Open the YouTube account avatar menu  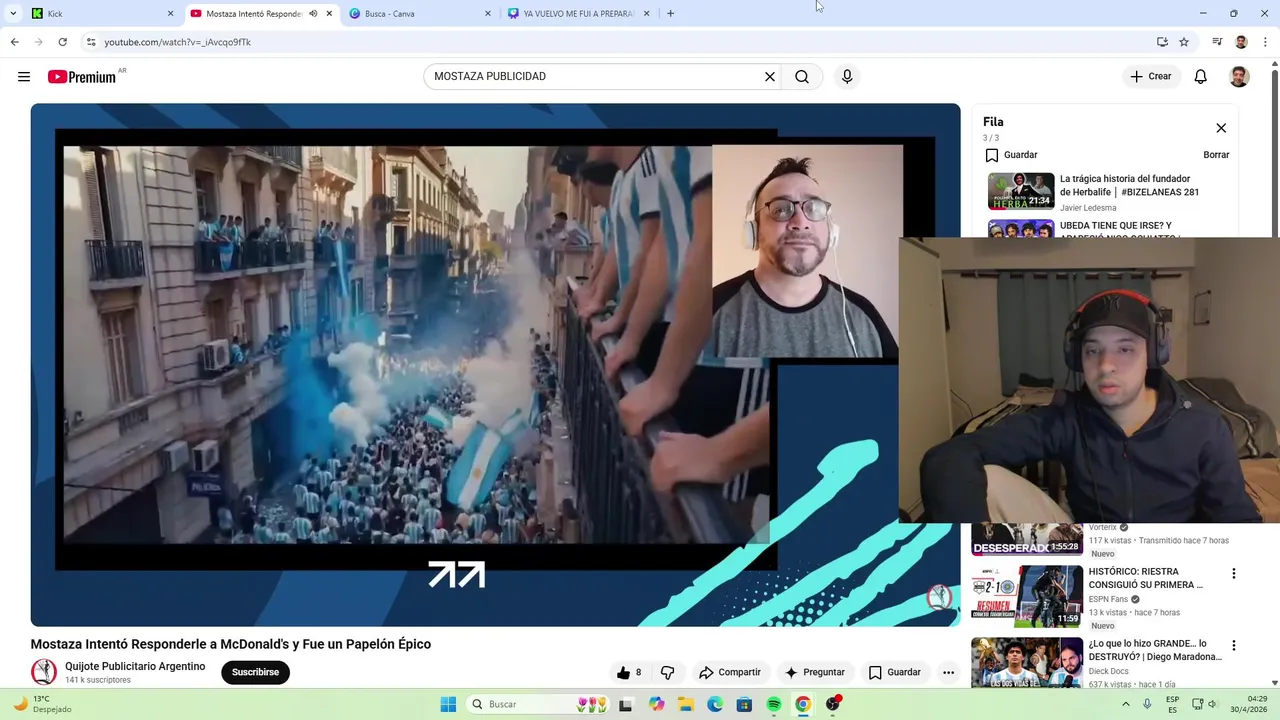coord(1239,77)
